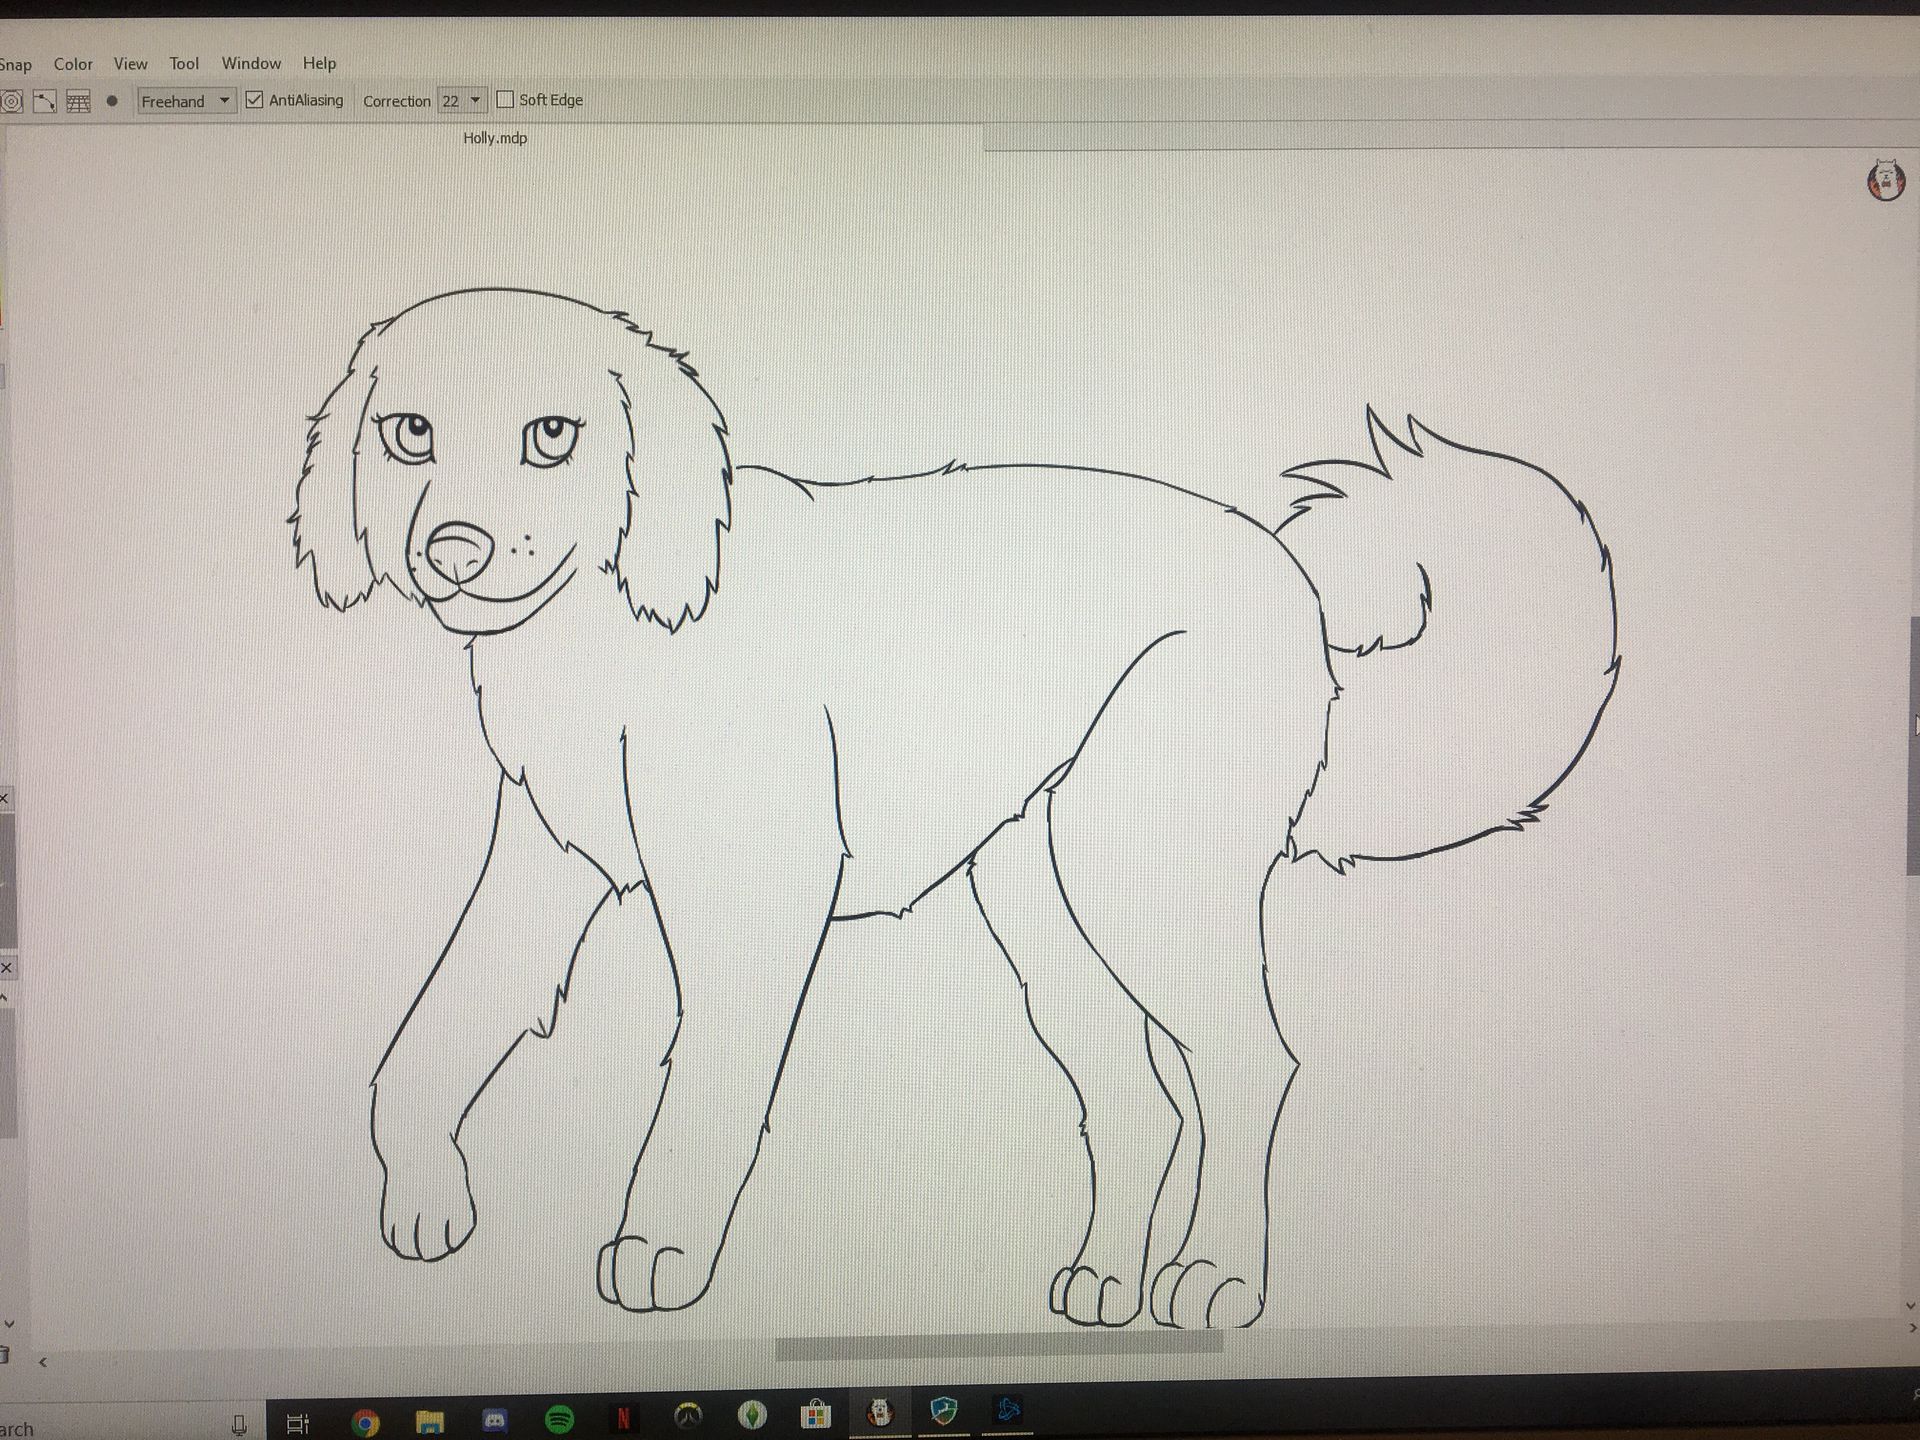Open Task View on the taskbar
This screenshot has height=1440, width=1920.
pos(298,1423)
